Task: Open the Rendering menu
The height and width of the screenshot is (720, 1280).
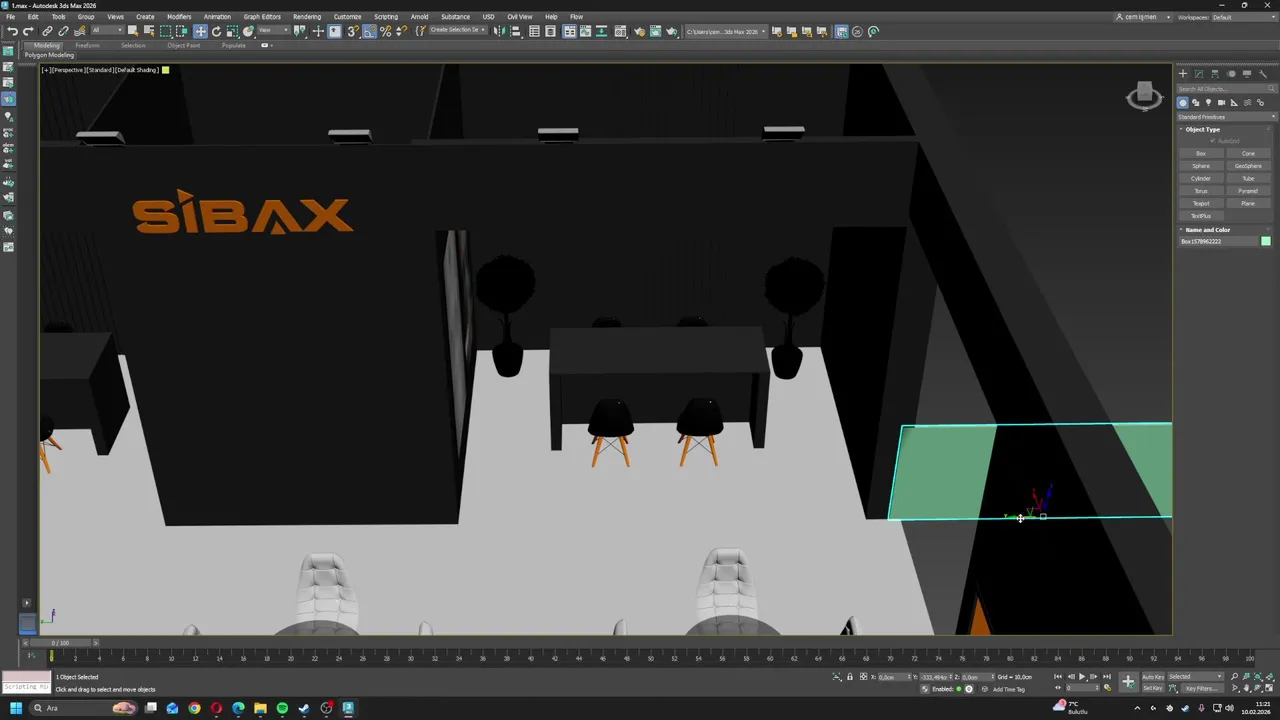Action: click(307, 17)
